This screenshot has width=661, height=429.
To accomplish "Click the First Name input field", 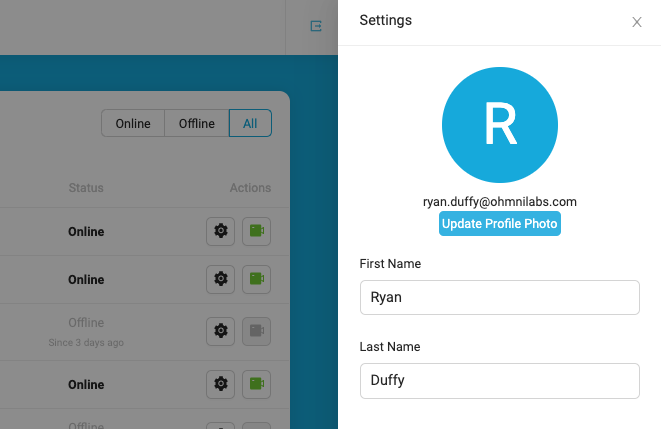I will (500, 297).
